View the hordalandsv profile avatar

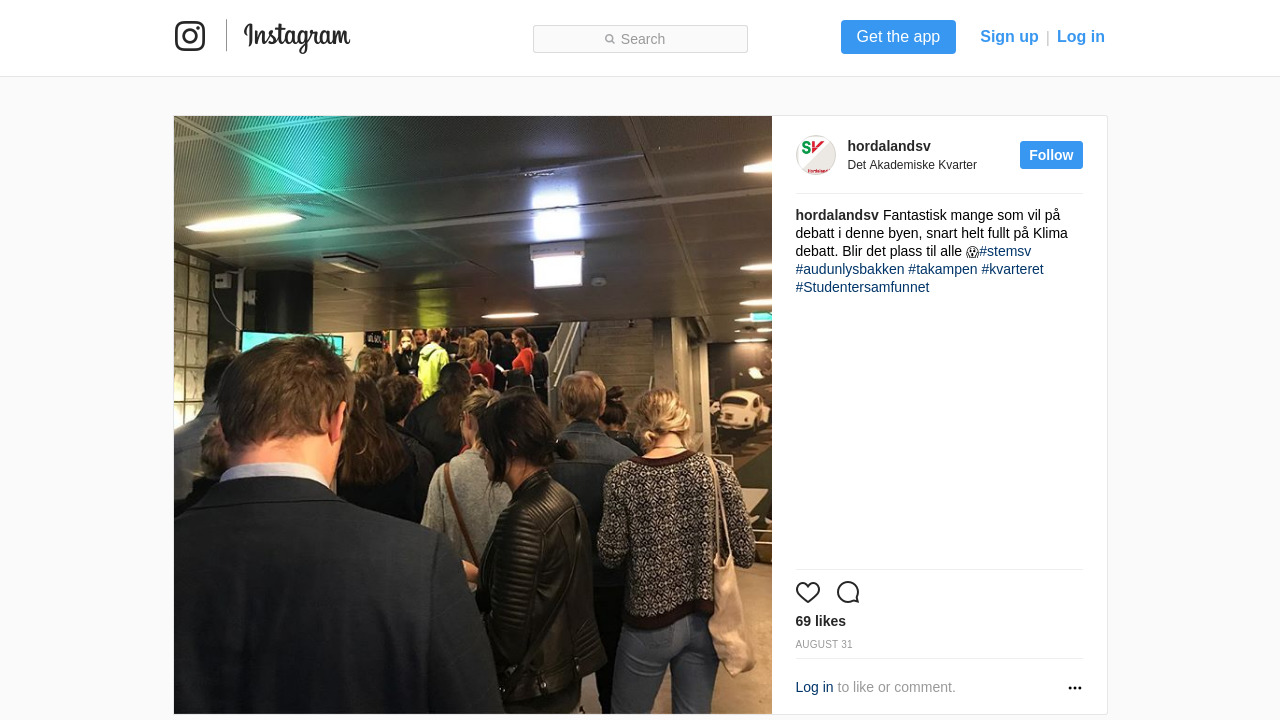click(x=816, y=155)
